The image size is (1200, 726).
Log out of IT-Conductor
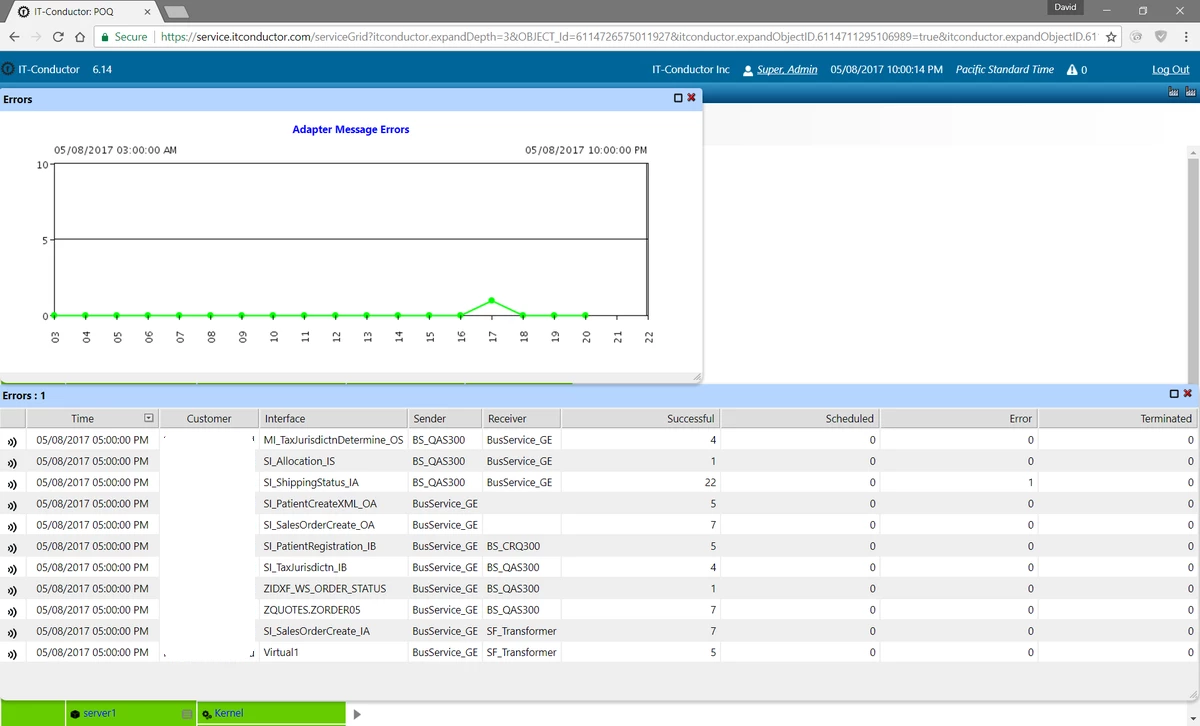click(1170, 70)
